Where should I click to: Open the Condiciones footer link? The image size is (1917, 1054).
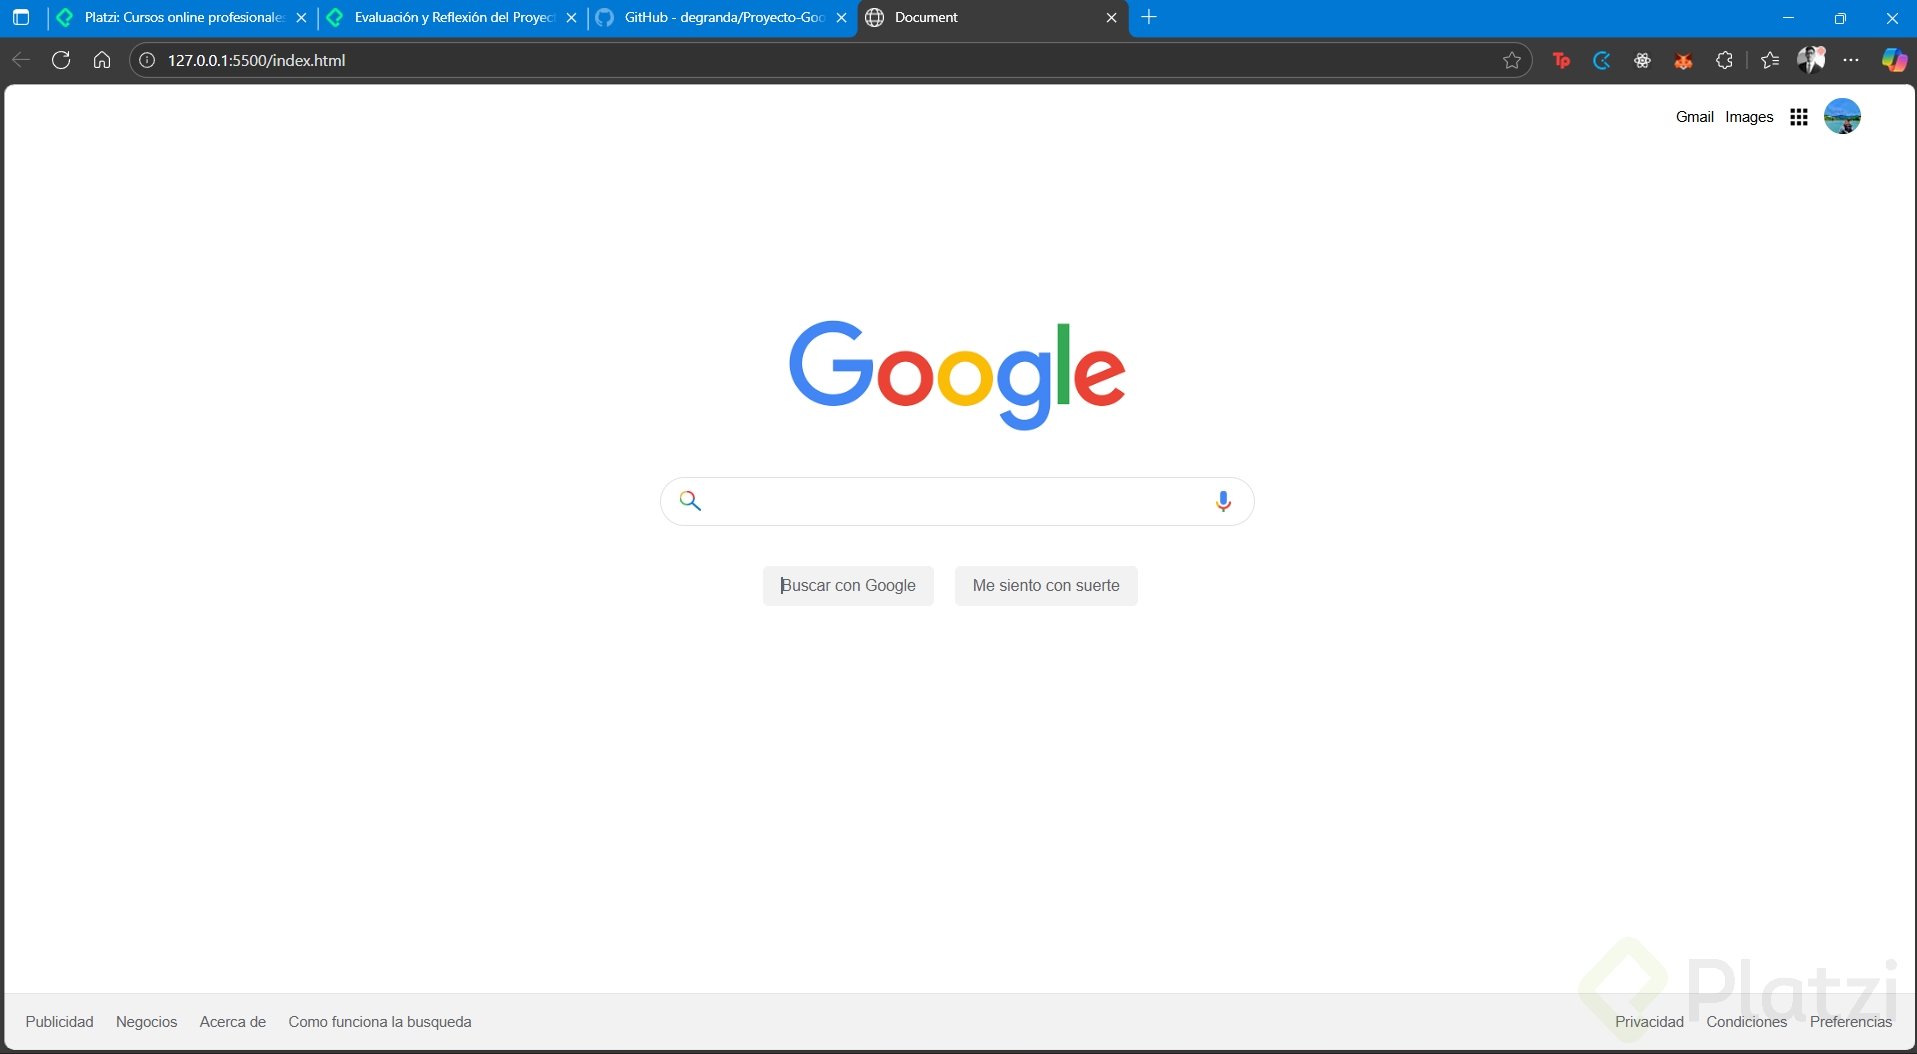1746,1022
